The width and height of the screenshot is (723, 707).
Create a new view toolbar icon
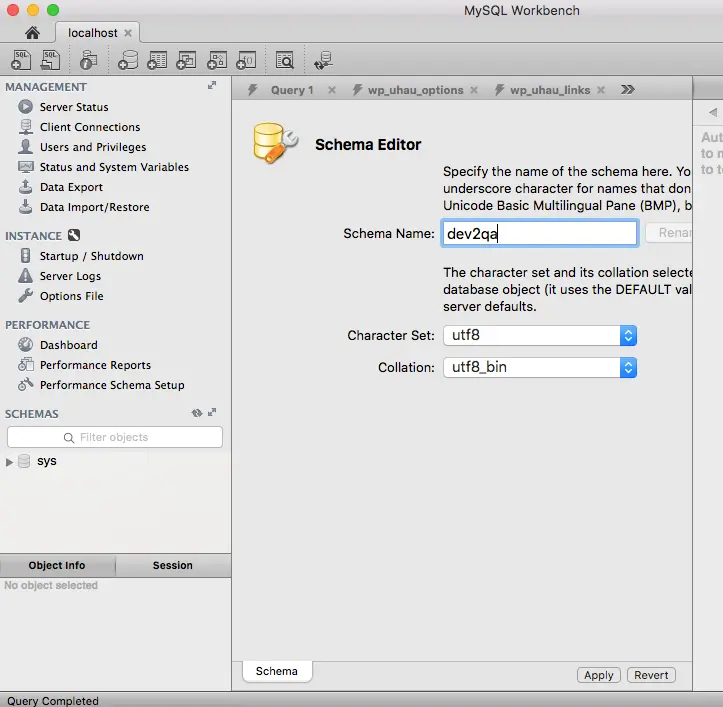pos(187,60)
